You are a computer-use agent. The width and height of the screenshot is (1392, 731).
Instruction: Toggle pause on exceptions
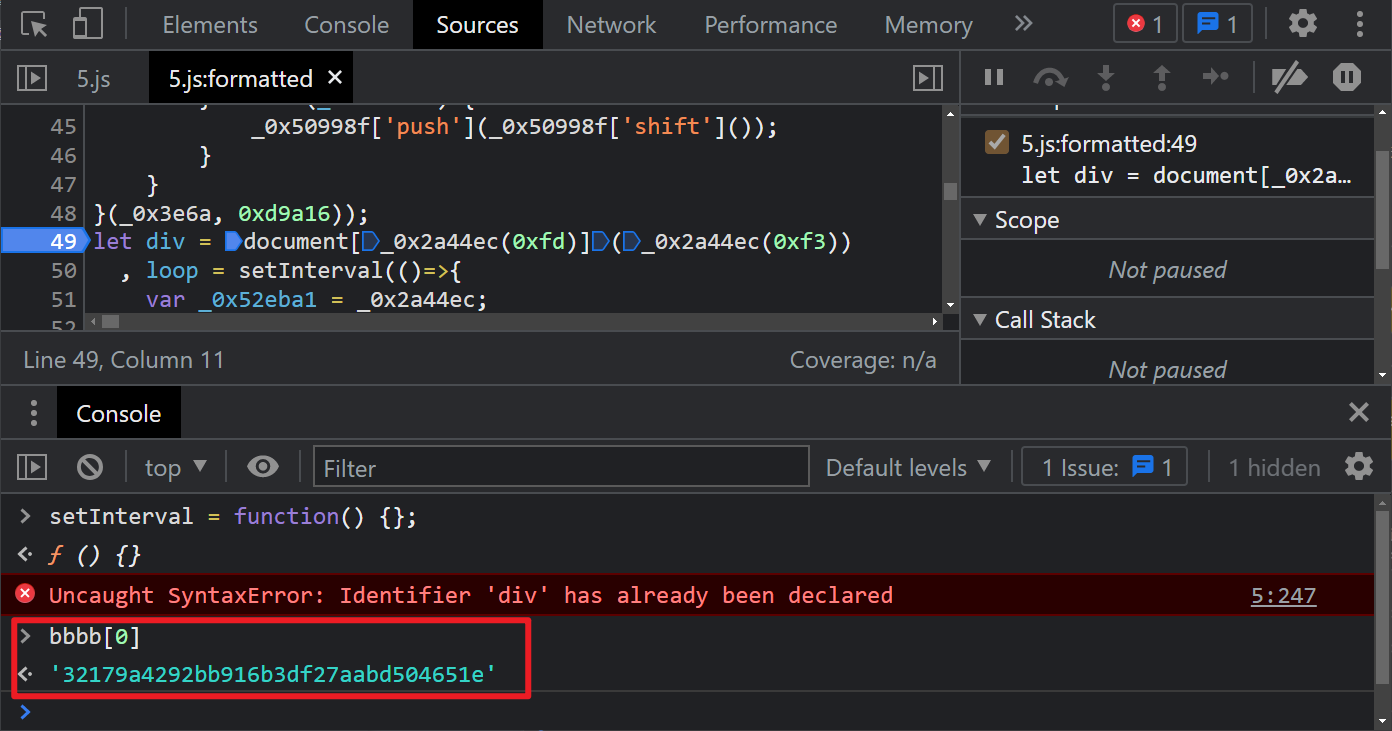[1347, 77]
